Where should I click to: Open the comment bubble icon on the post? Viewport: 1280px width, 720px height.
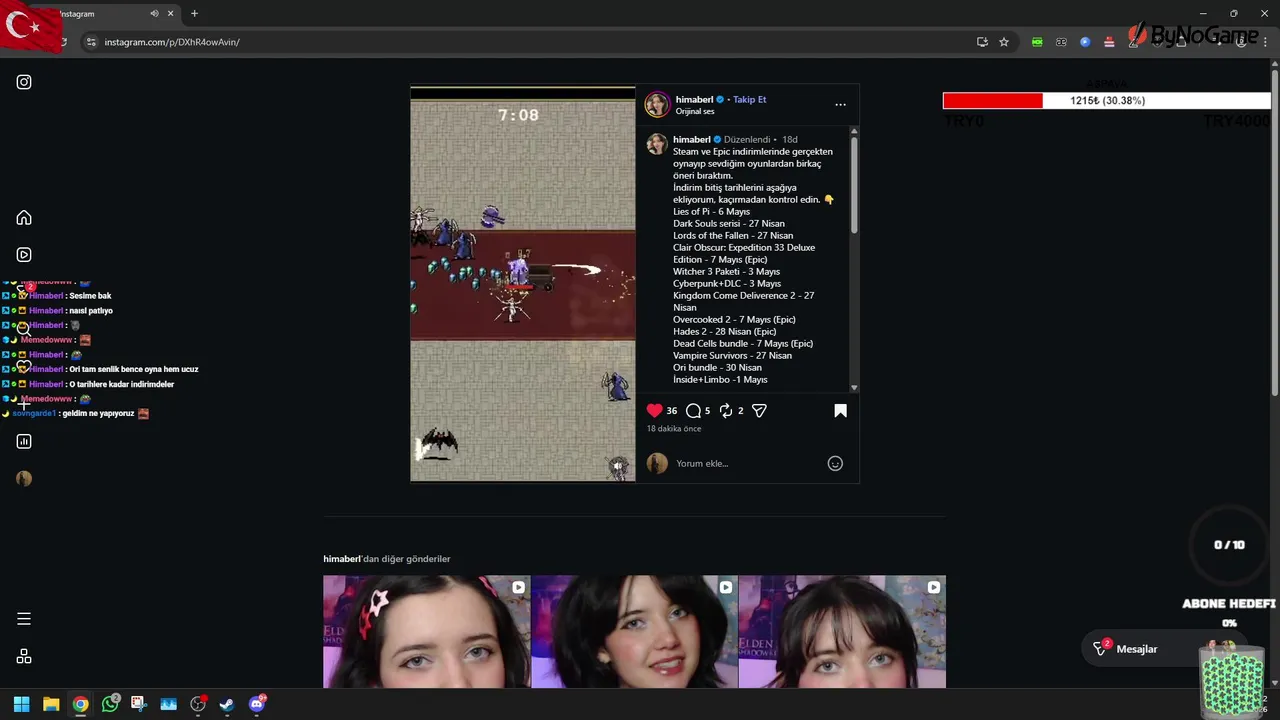693,410
